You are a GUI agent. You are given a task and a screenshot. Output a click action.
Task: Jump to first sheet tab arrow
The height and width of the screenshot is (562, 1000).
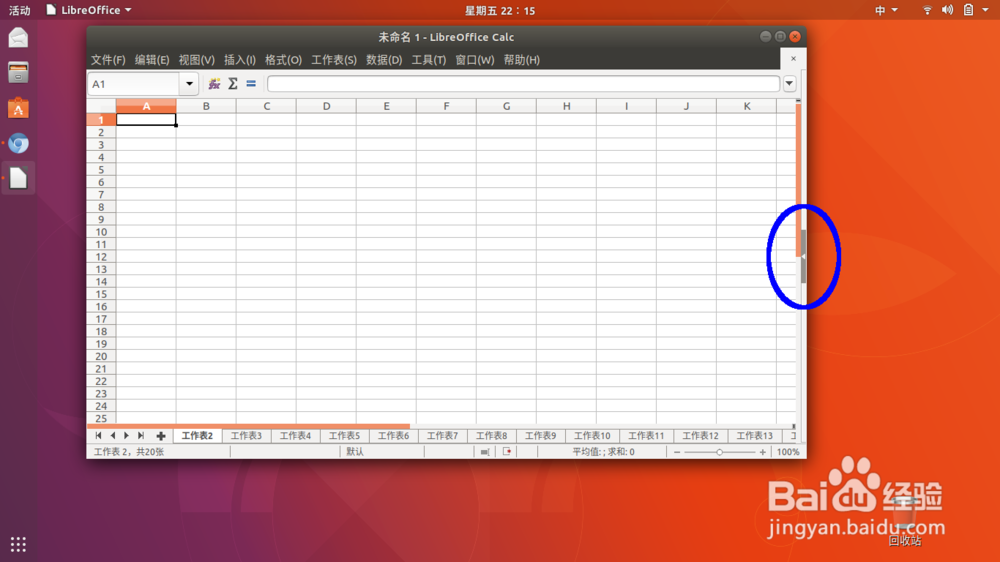pyautogui.click(x=98, y=436)
